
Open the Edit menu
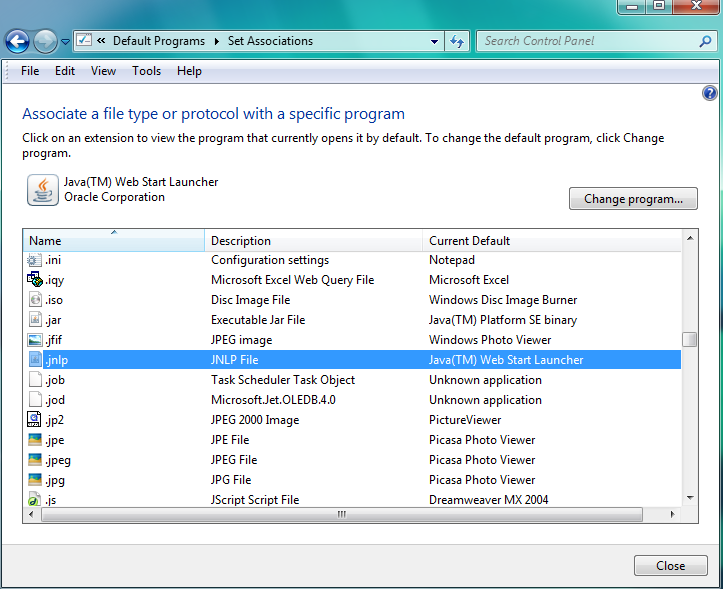pyautogui.click(x=65, y=71)
